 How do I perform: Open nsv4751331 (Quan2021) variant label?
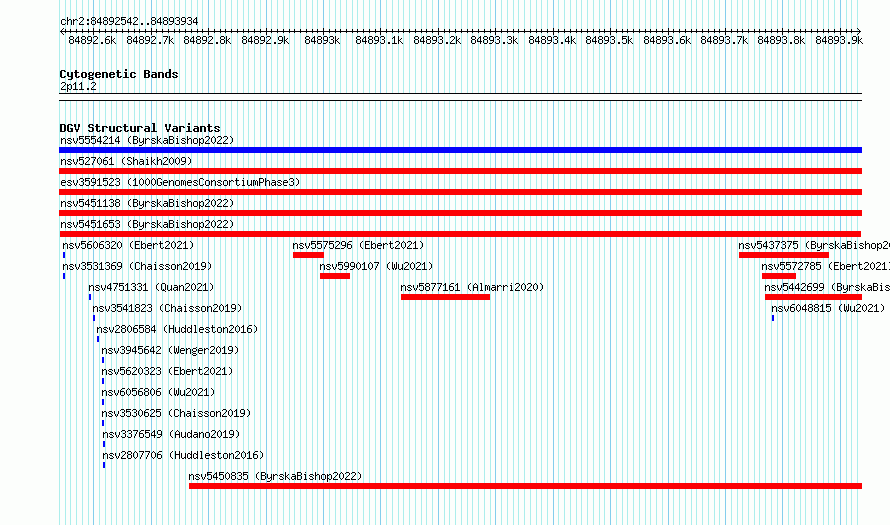(x=151, y=287)
